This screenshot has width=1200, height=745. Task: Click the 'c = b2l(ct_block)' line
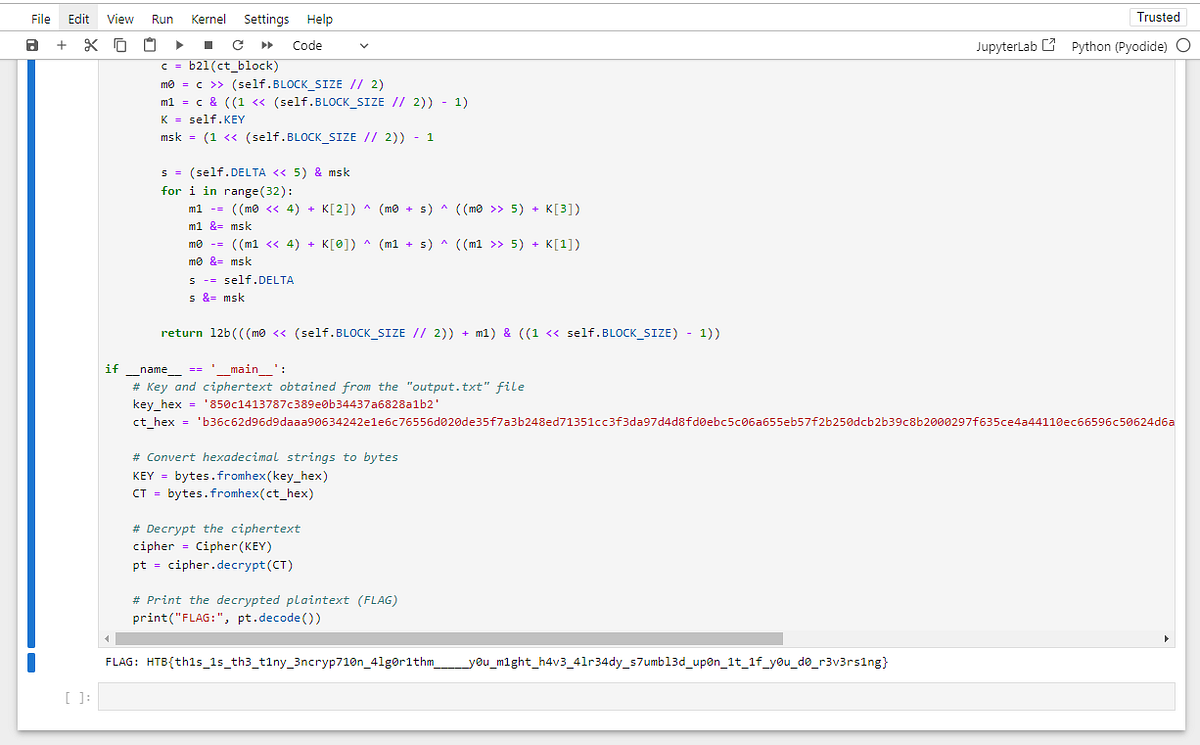(x=219, y=66)
